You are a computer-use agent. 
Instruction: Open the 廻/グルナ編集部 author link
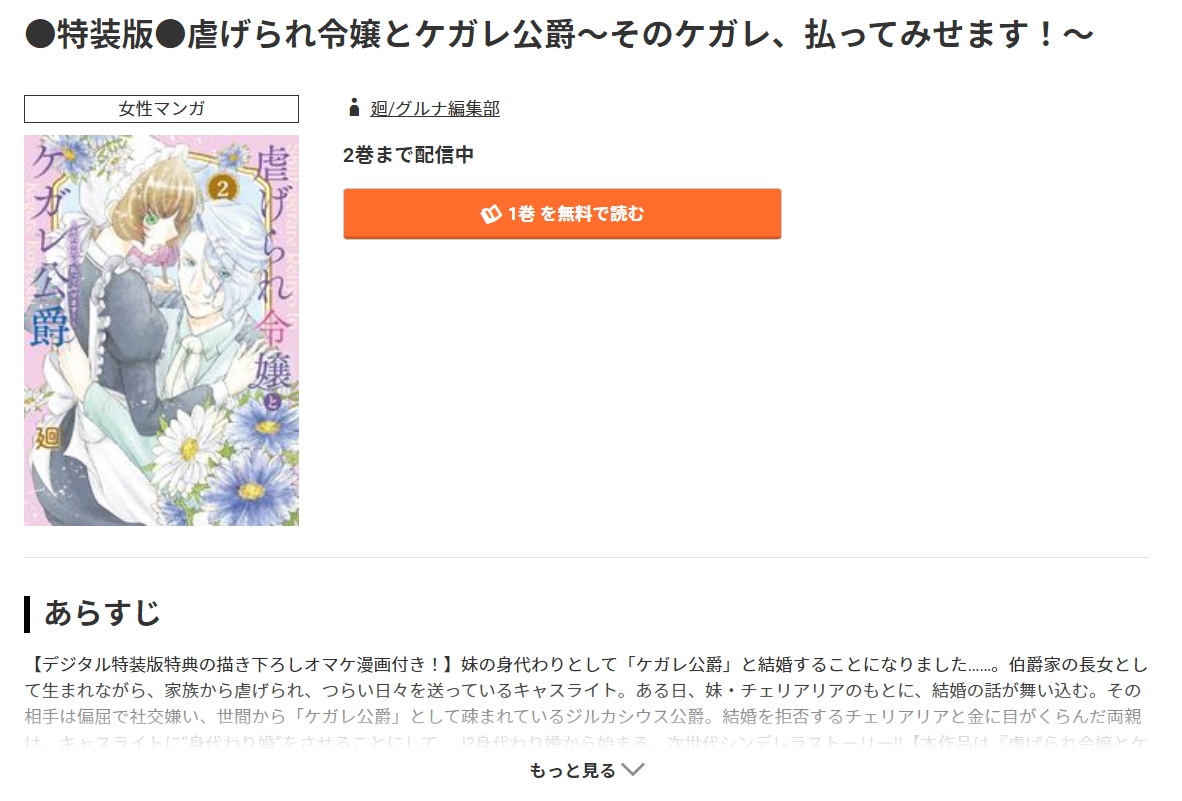pos(435,109)
